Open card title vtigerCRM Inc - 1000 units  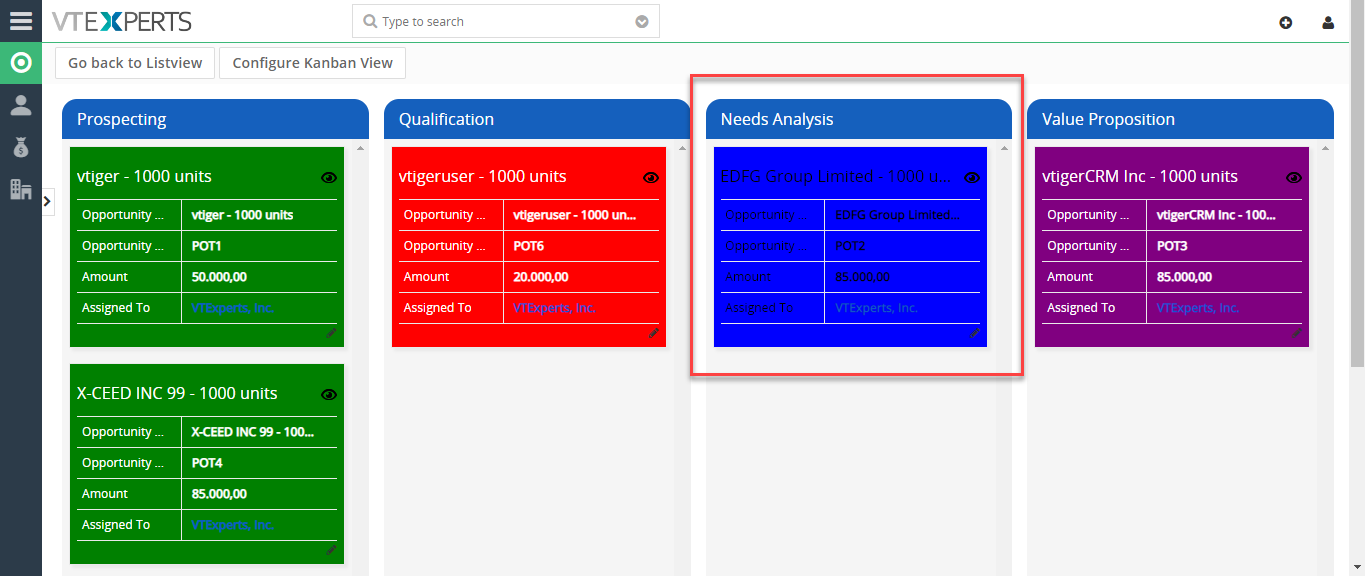(x=1140, y=176)
